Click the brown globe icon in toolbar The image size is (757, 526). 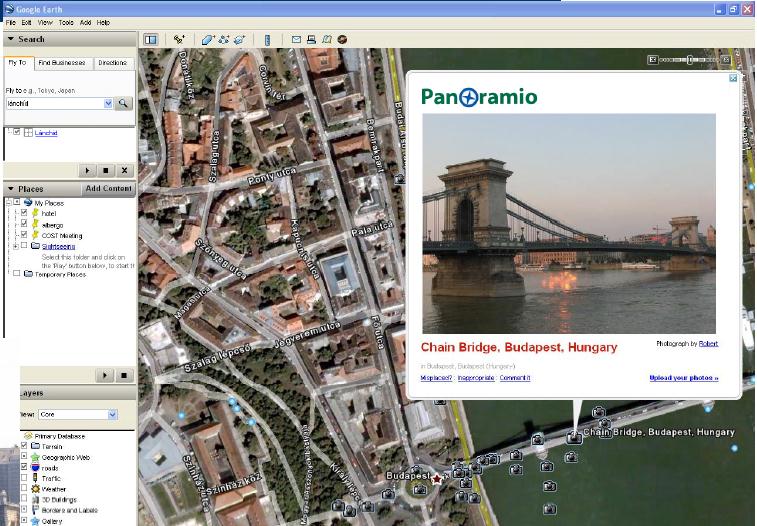(342, 40)
